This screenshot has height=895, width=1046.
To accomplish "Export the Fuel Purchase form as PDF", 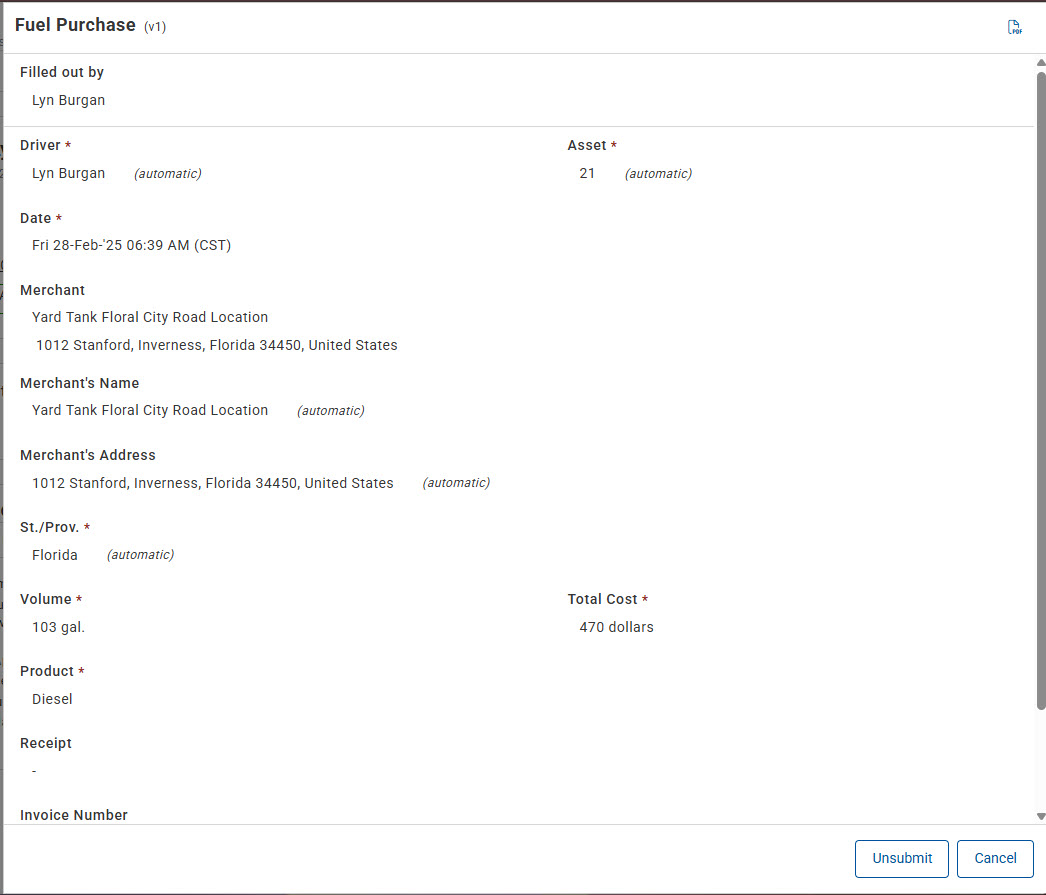I will [1014, 27].
